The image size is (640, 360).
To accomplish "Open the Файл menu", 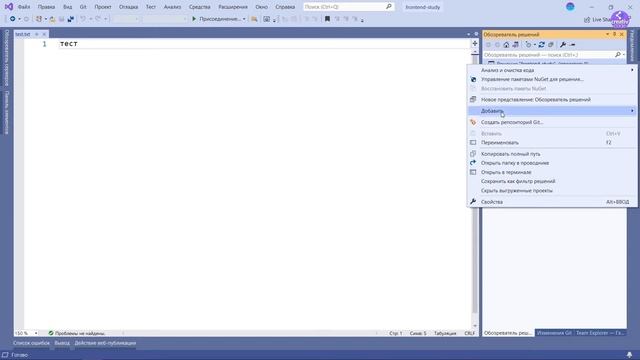I will [x=24, y=7].
